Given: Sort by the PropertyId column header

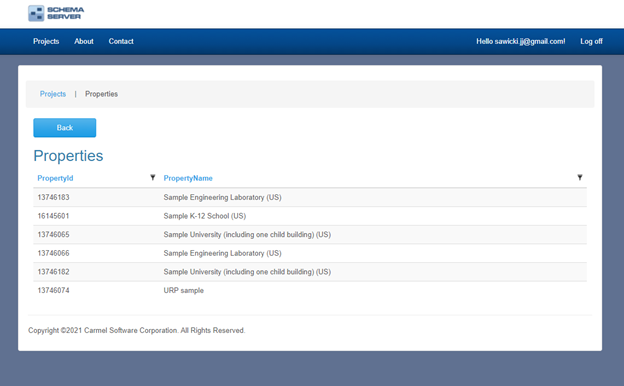Looking at the screenshot, I should 55,178.
